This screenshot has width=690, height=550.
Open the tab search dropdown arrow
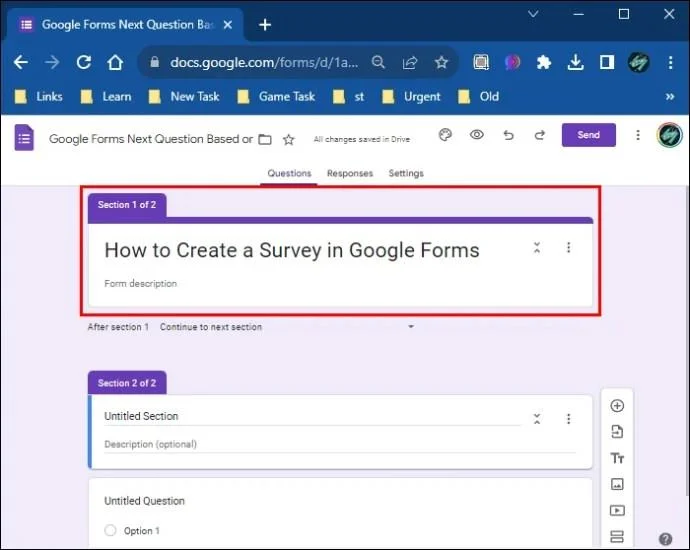click(533, 14)
